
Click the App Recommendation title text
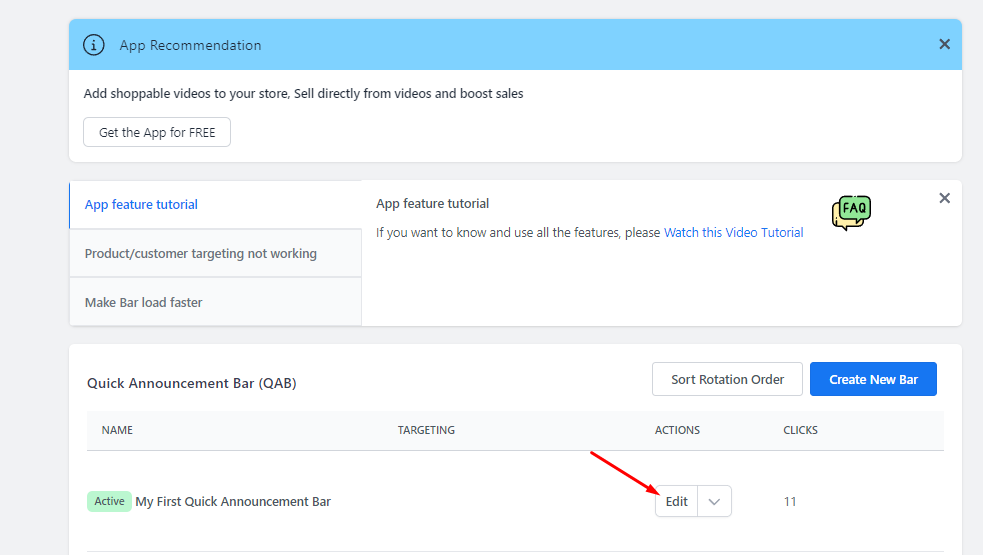[191, 45]
